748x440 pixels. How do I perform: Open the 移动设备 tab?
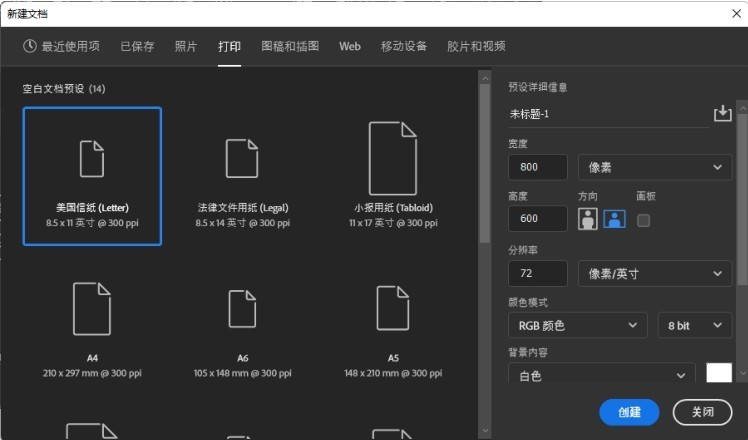pyautogui.click(x=403, y=46)
